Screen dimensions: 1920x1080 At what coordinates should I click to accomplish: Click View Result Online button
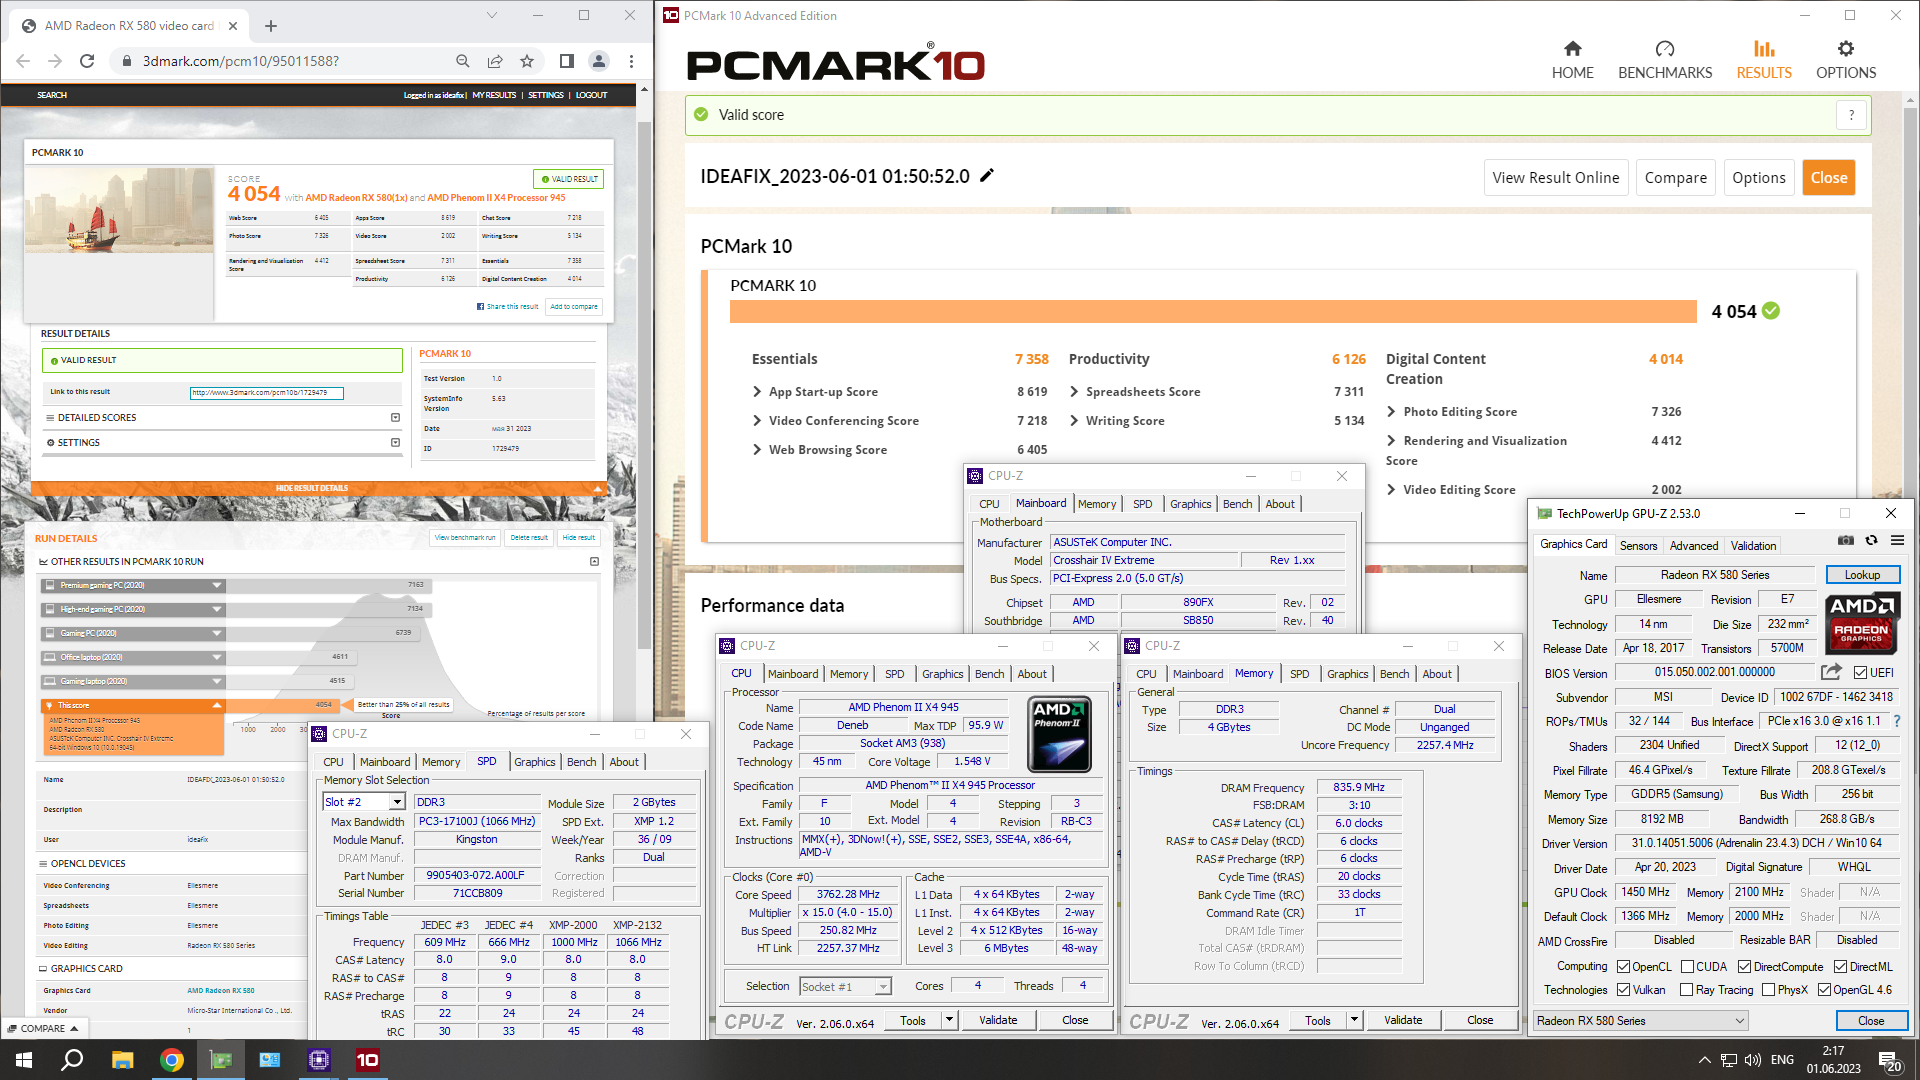1555,178
